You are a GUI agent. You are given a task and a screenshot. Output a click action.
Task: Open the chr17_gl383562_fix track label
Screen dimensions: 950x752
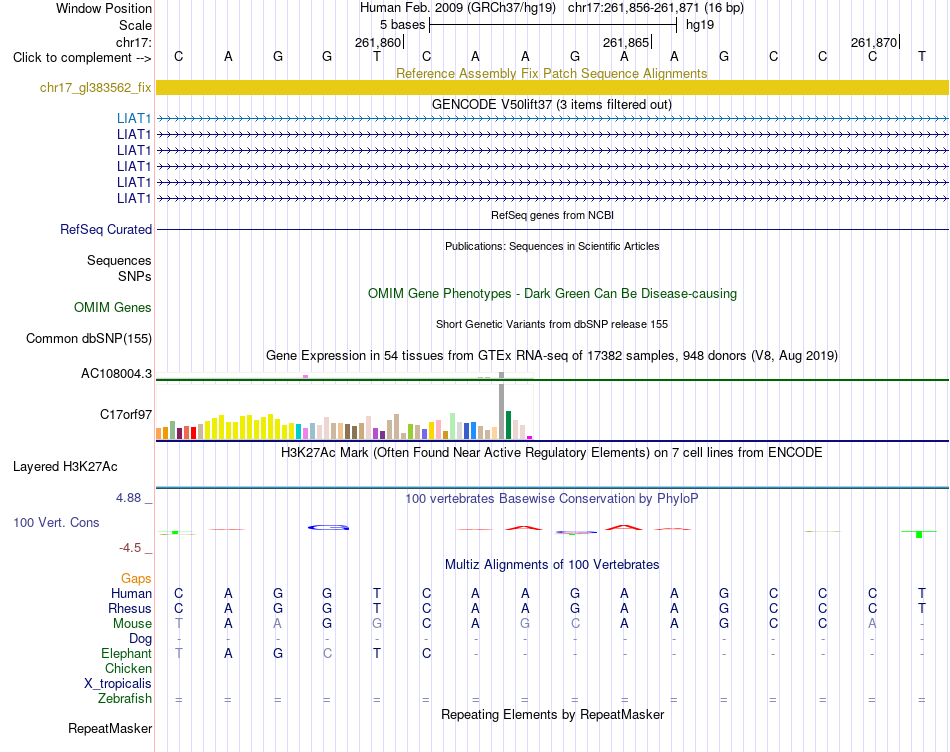pyautogui.click(x=95, y=87)
